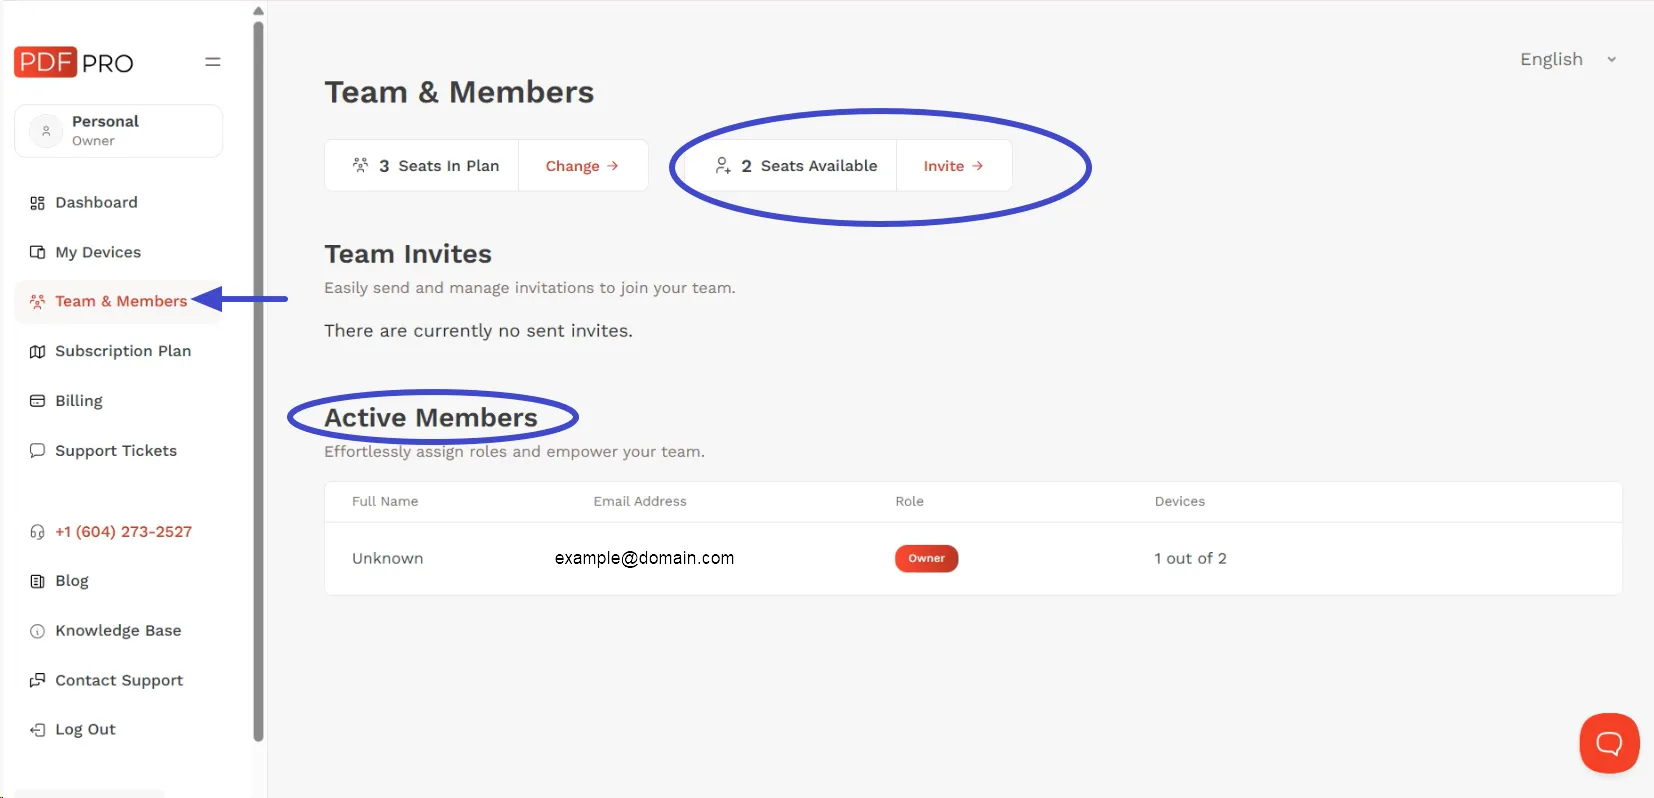Click the Blog document icon
Screen dimensions: 1654x798
point(37,581)
